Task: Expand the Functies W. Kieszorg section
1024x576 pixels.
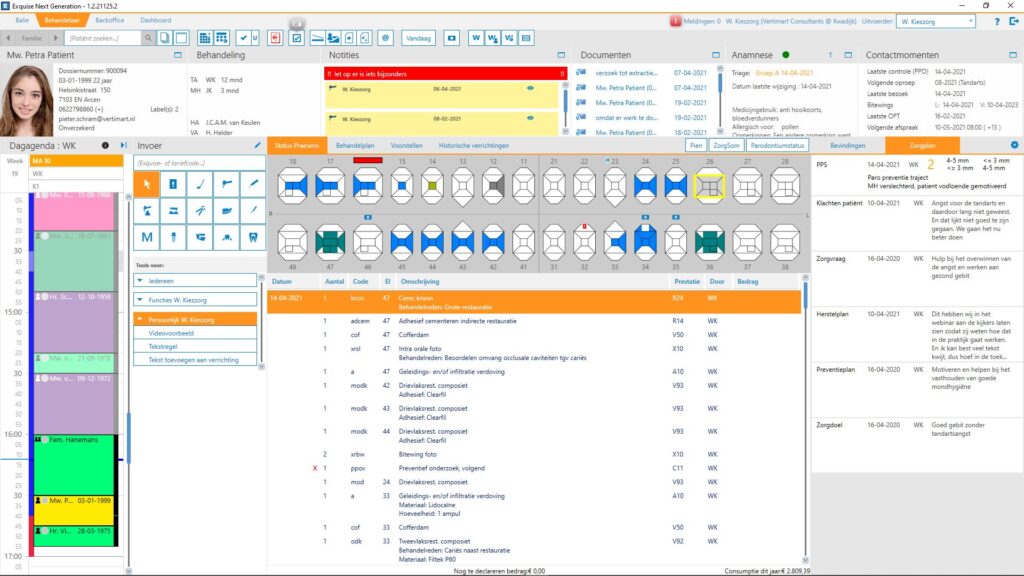Action: tap(195, 300)
